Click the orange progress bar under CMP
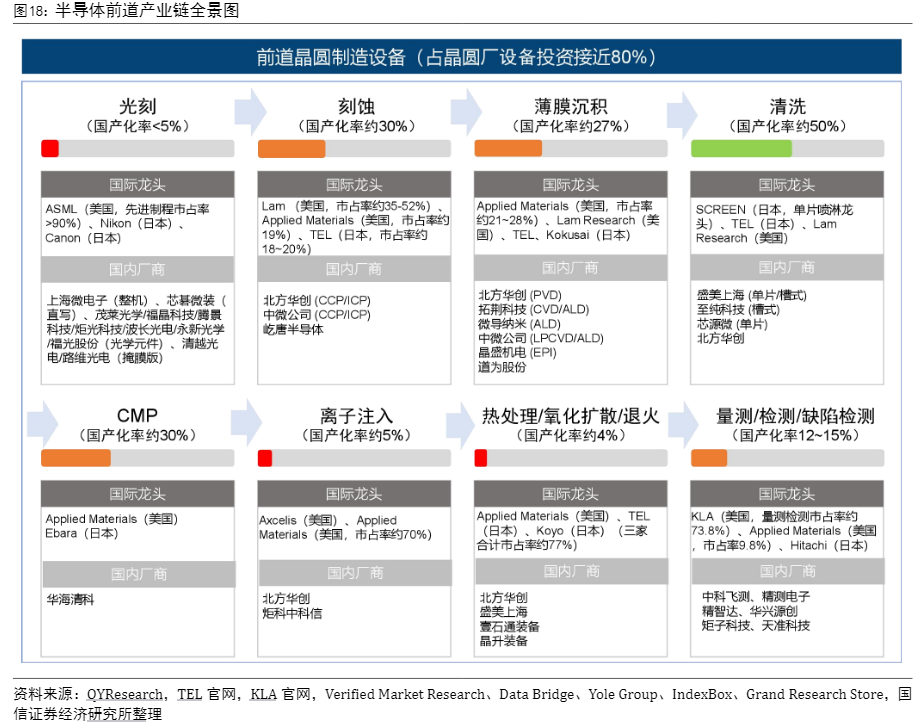Image resolution: width=922 pixels, height=728 pixels. click(x=76, y=458)
